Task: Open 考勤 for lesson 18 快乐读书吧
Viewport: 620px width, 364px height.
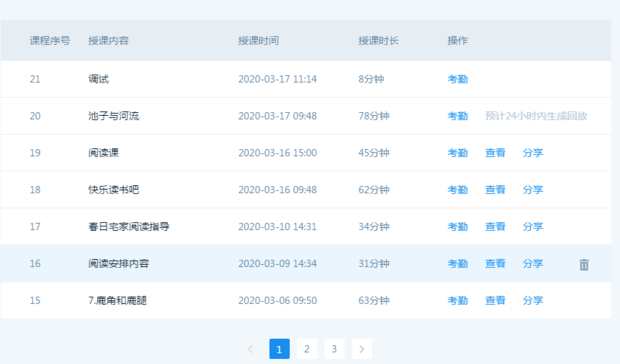Action: point(457,190)
